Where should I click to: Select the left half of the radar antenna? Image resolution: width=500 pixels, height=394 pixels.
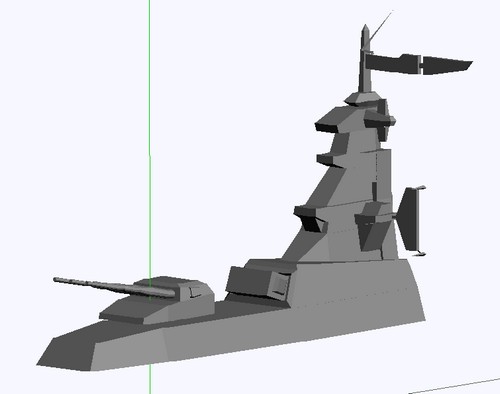tap(393, 63)
